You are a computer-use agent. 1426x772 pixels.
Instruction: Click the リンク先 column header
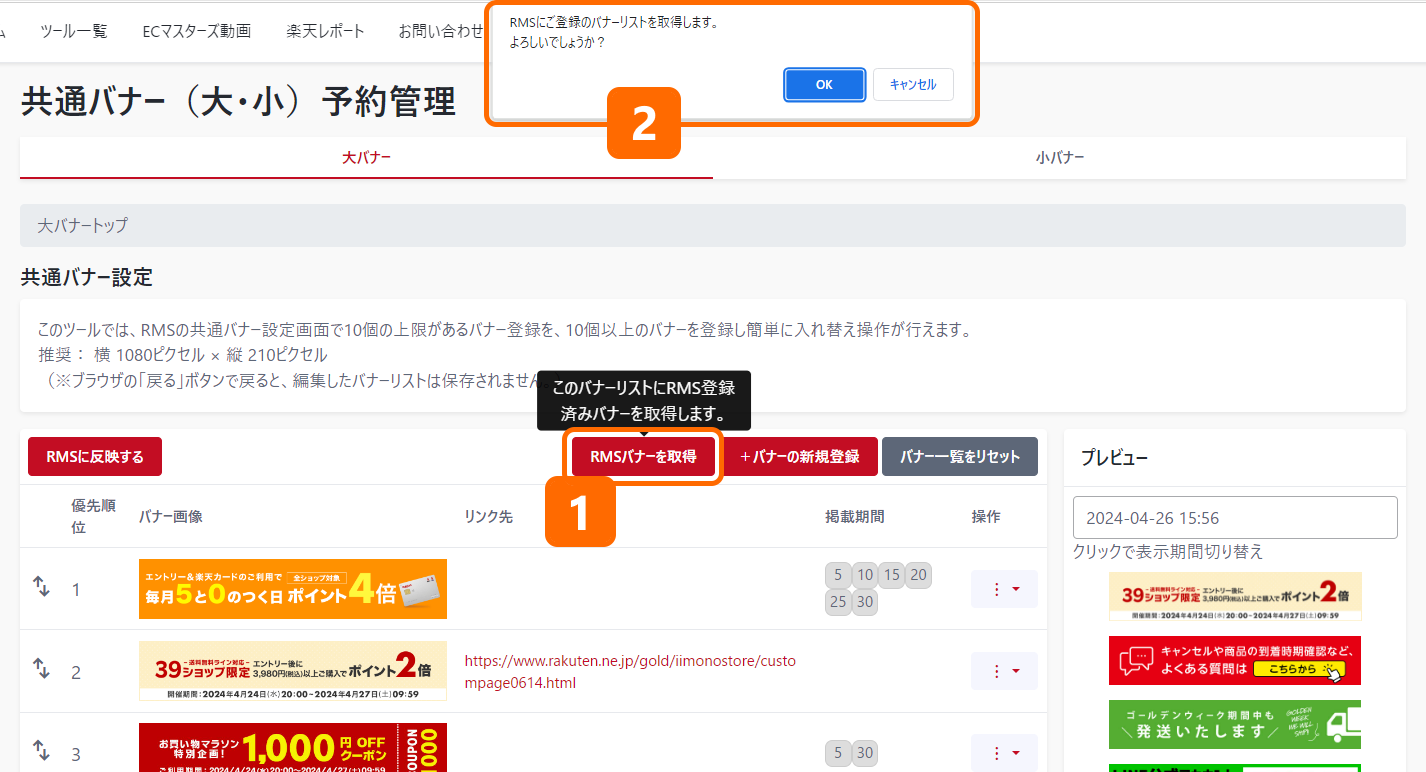489,517
